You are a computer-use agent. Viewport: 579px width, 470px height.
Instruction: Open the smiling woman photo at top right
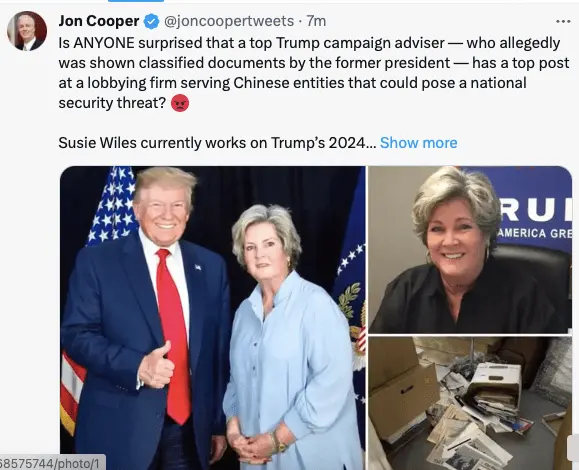click(470, 250)
